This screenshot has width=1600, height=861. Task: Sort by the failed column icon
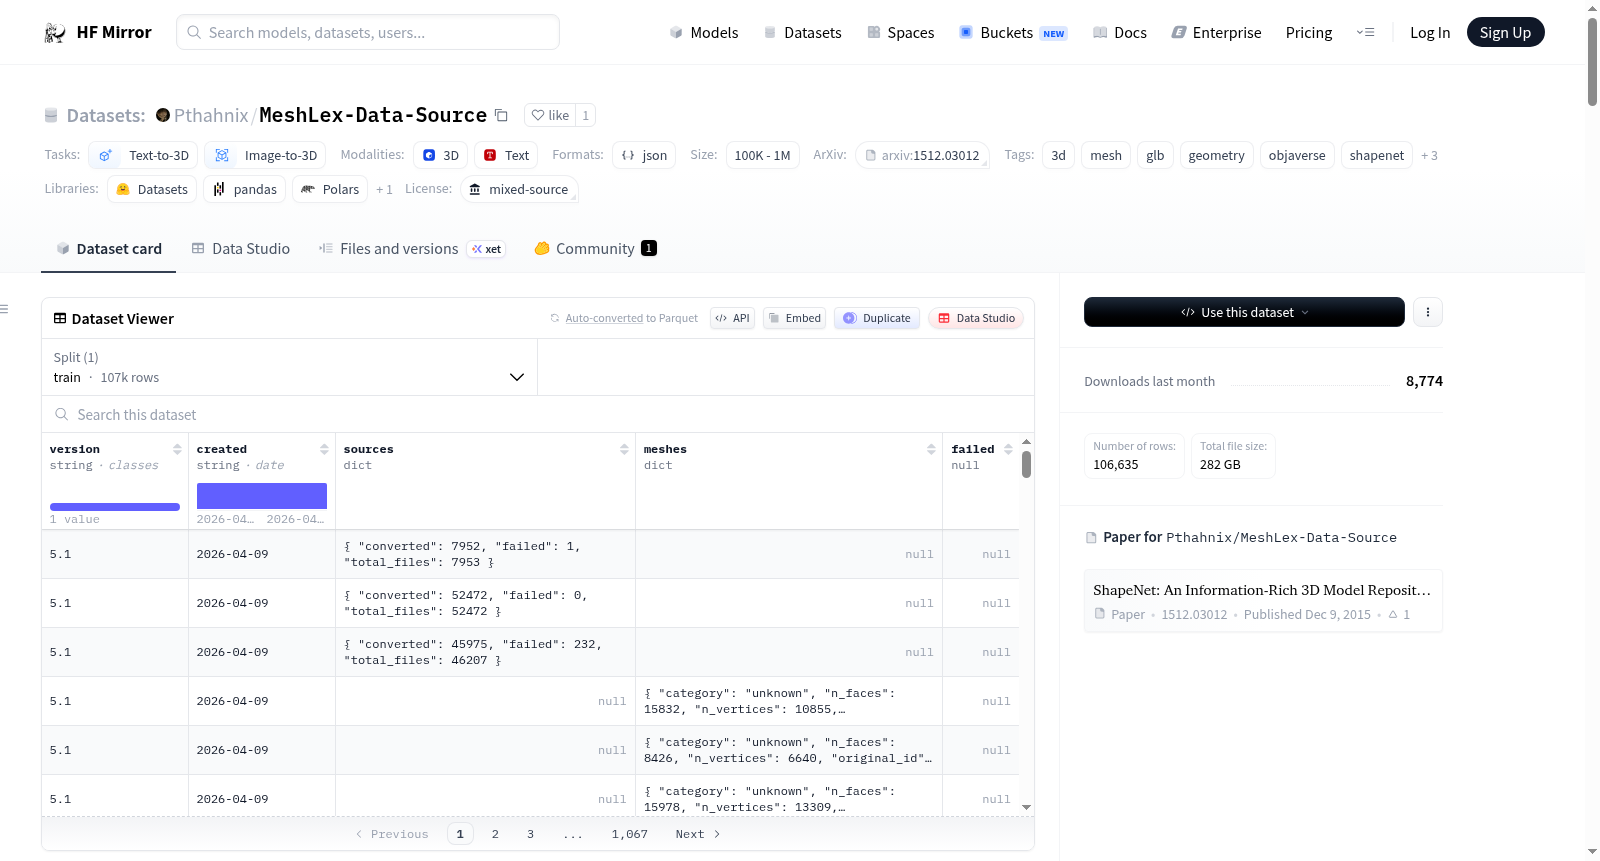1008,449
